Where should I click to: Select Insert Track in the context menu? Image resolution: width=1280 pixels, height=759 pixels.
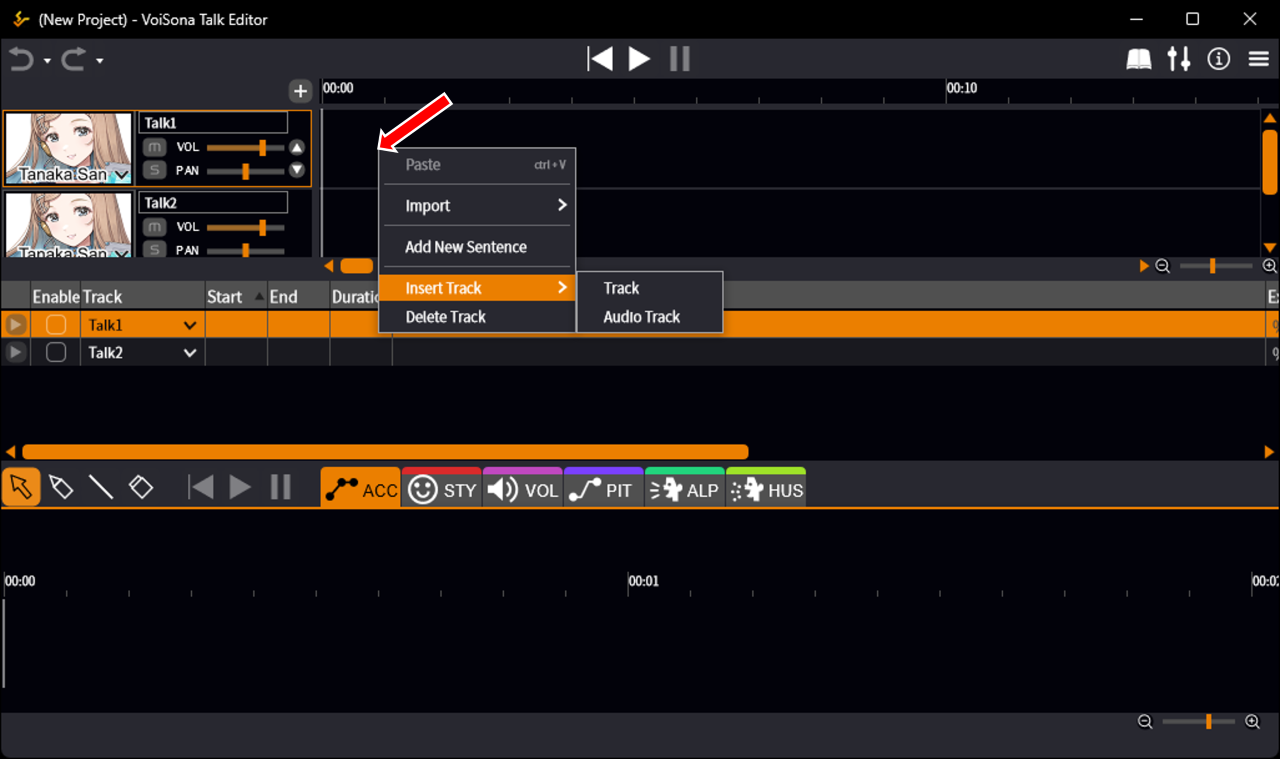pyautogui.click(x=477, y=288)
